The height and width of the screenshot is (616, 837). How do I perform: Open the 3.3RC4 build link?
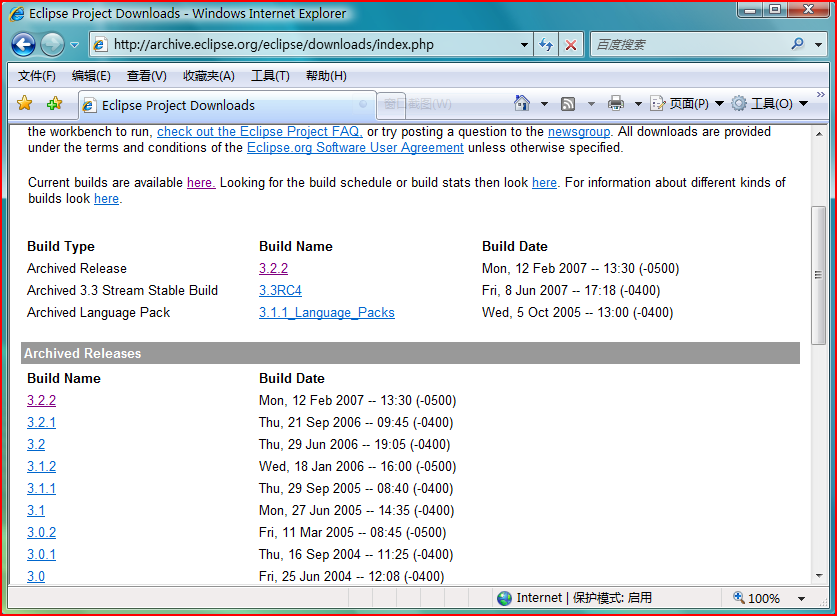pos(280,290)
